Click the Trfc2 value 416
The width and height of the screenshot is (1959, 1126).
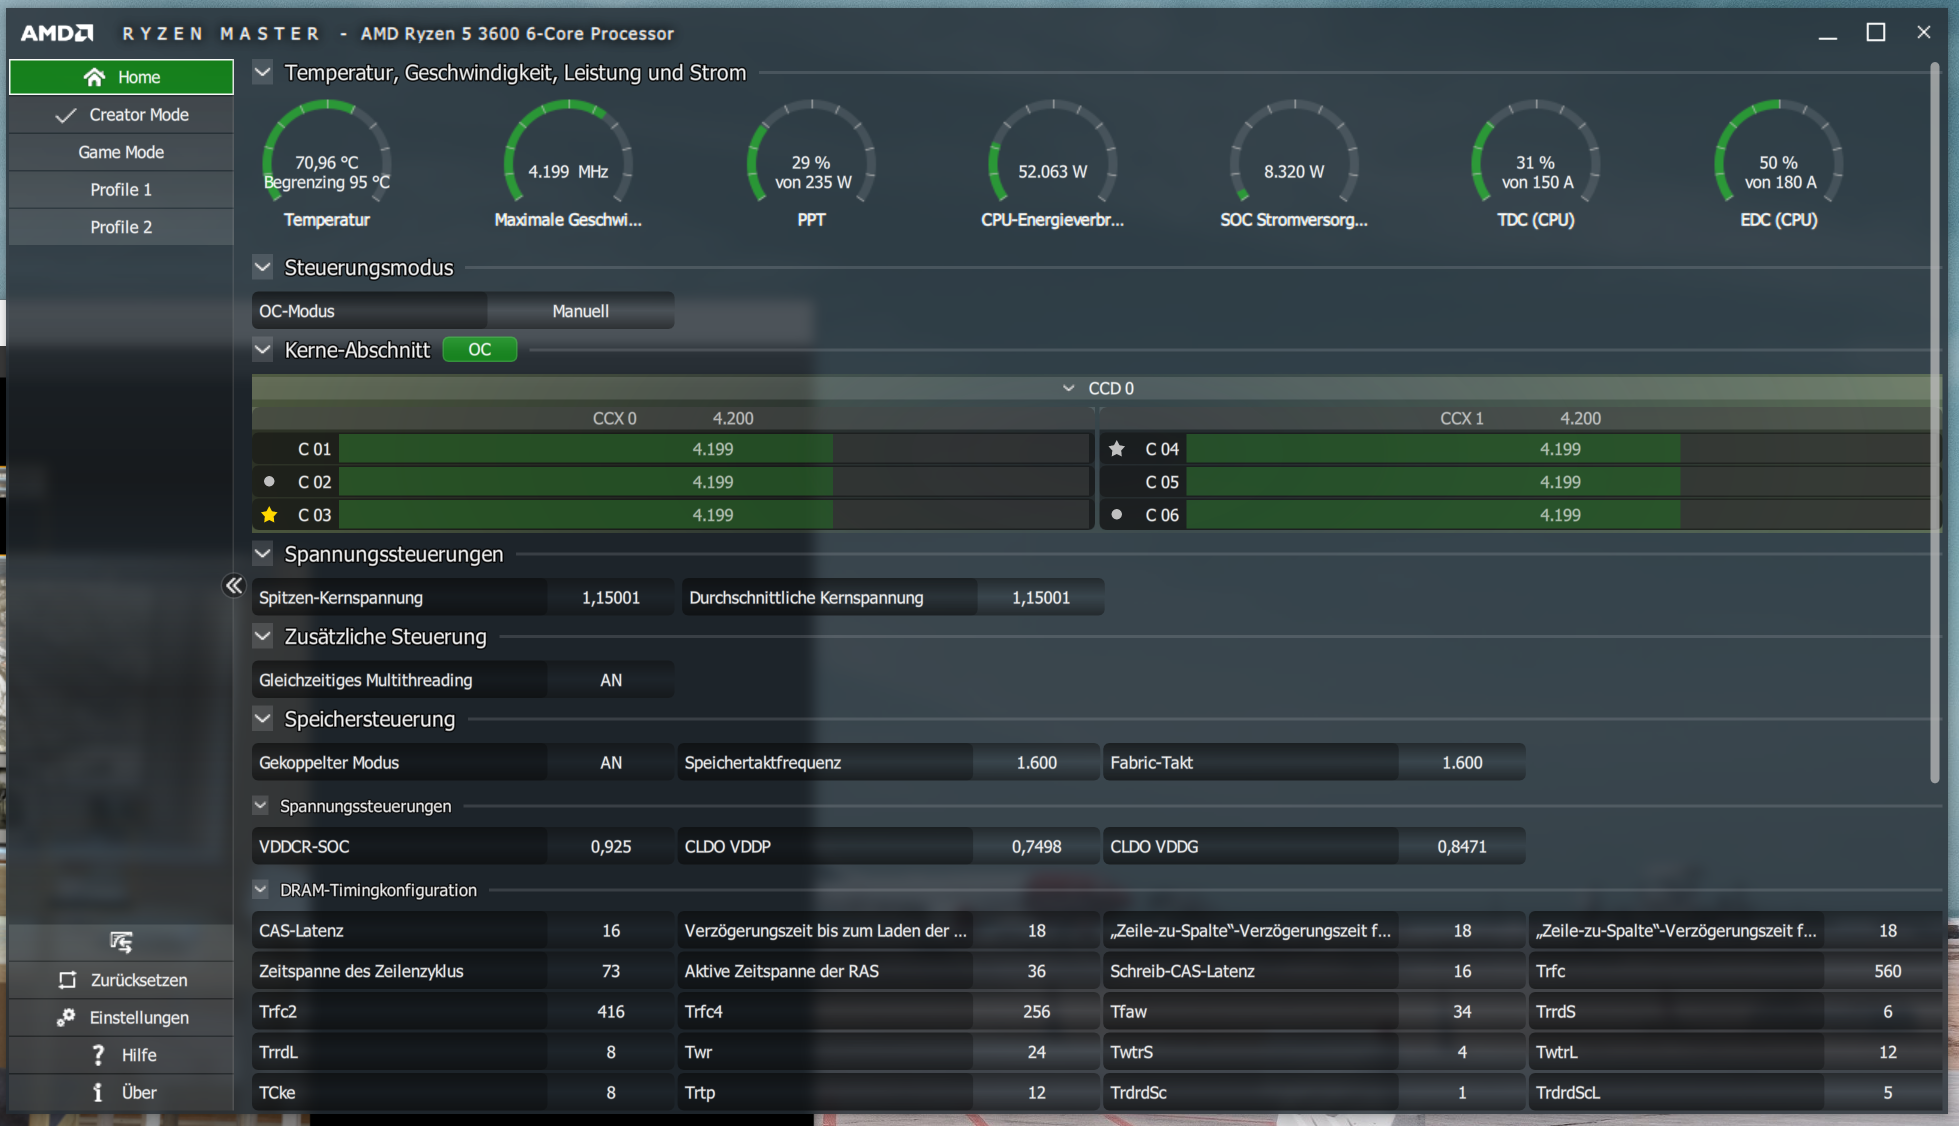pos(611,1012)
